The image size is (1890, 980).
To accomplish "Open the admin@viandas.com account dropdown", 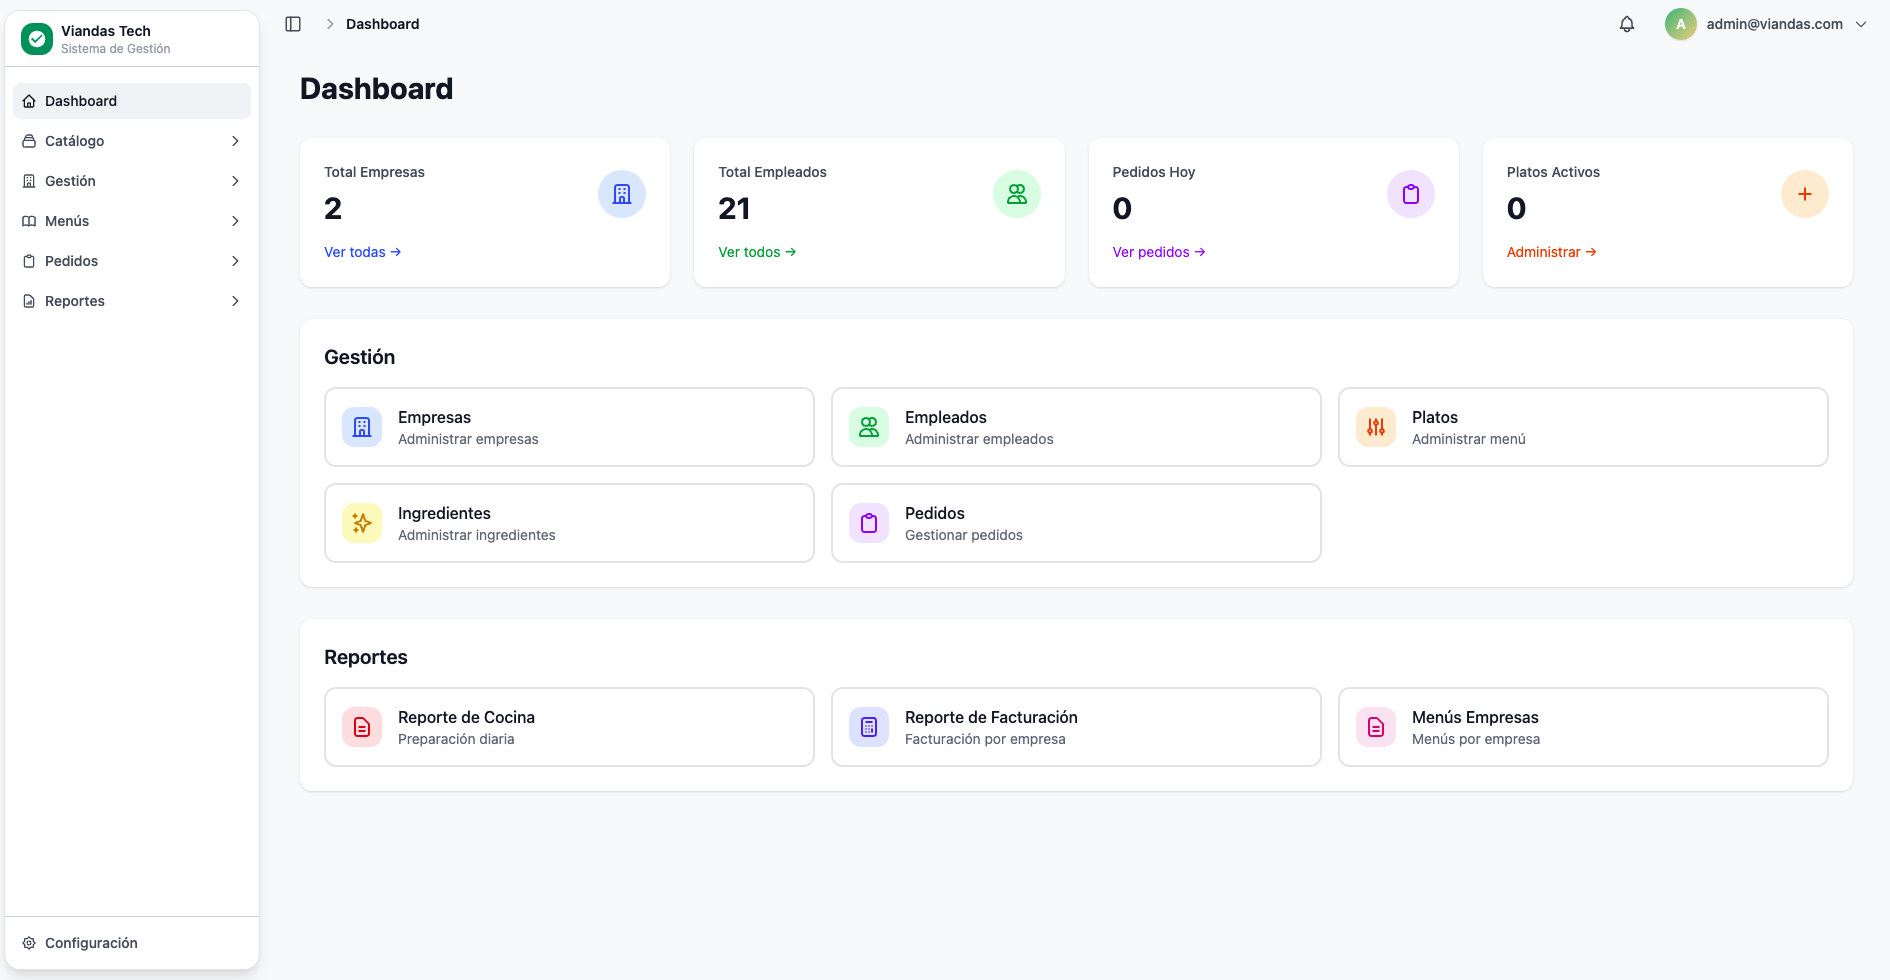I will (x=1767, y=24).
